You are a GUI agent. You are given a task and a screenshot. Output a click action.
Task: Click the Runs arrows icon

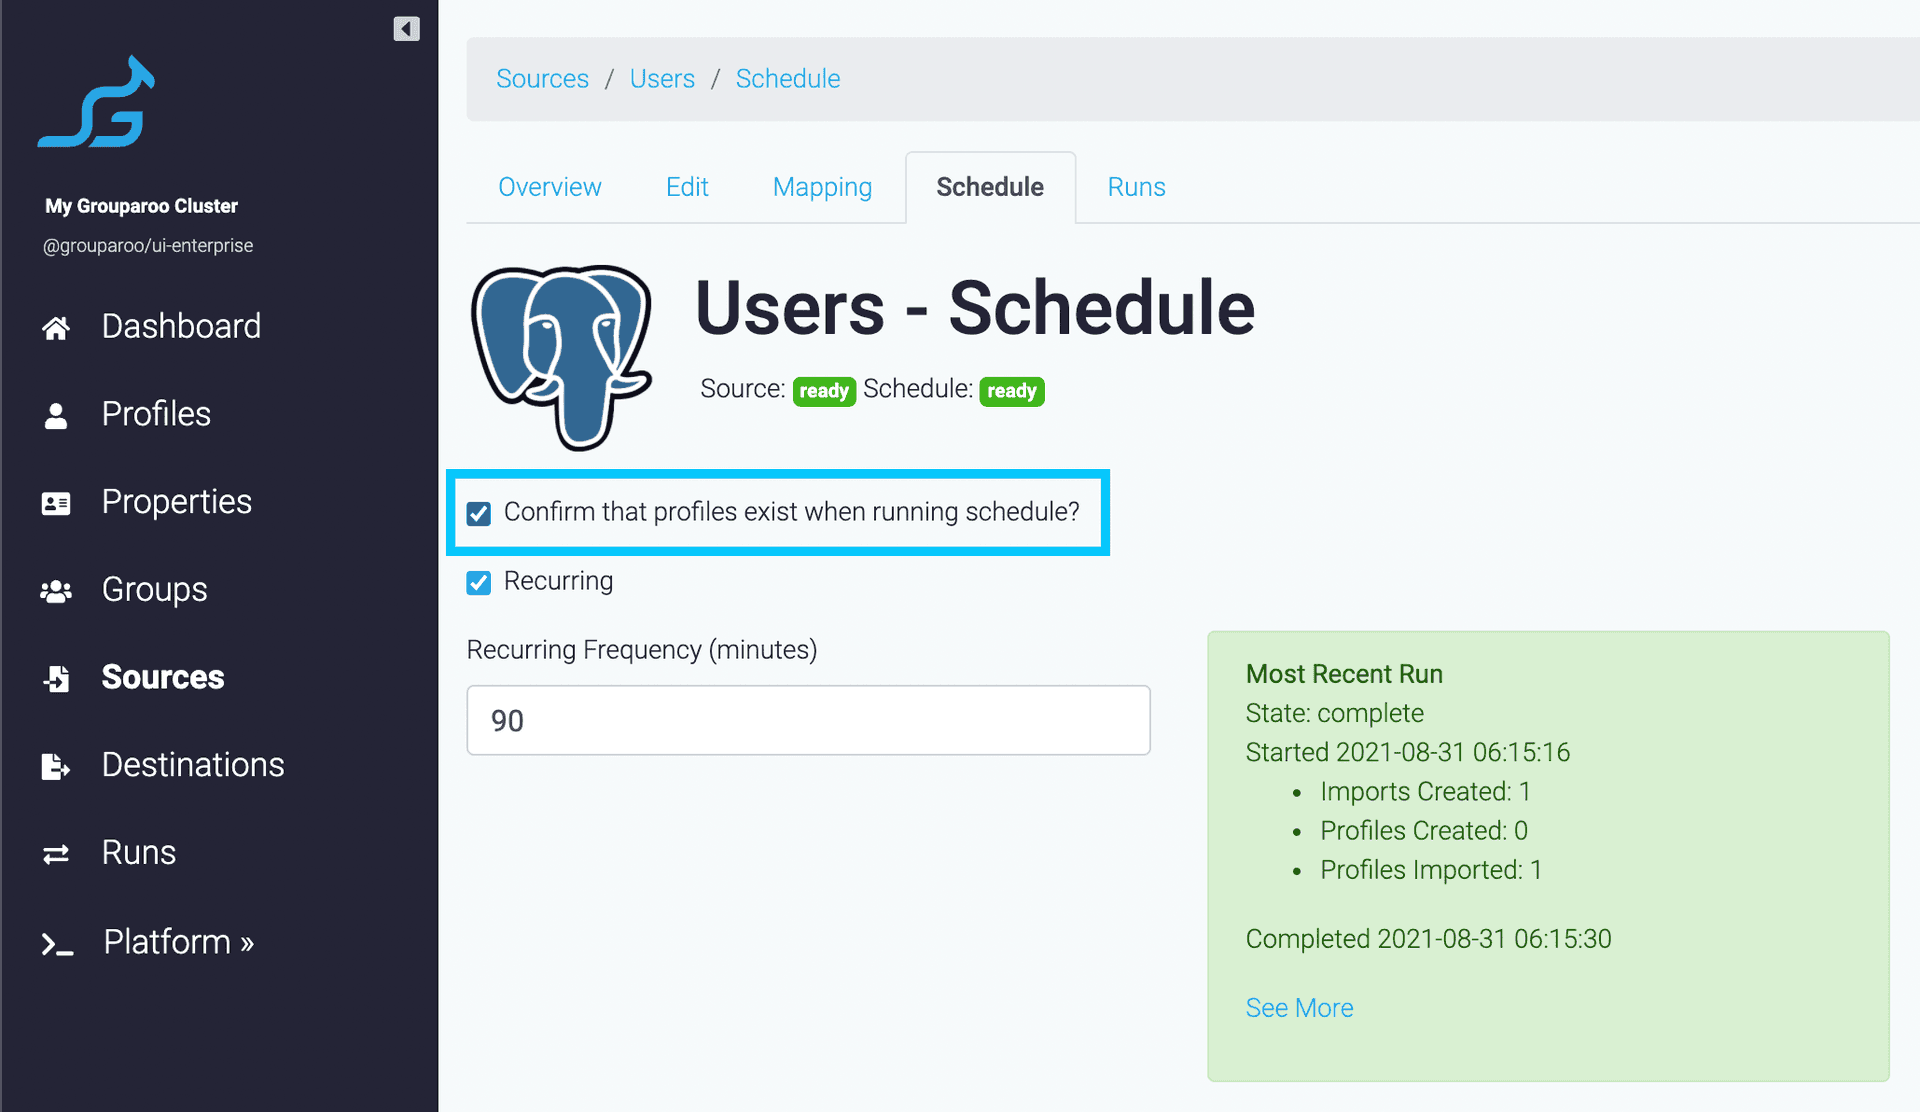point(56,854)
